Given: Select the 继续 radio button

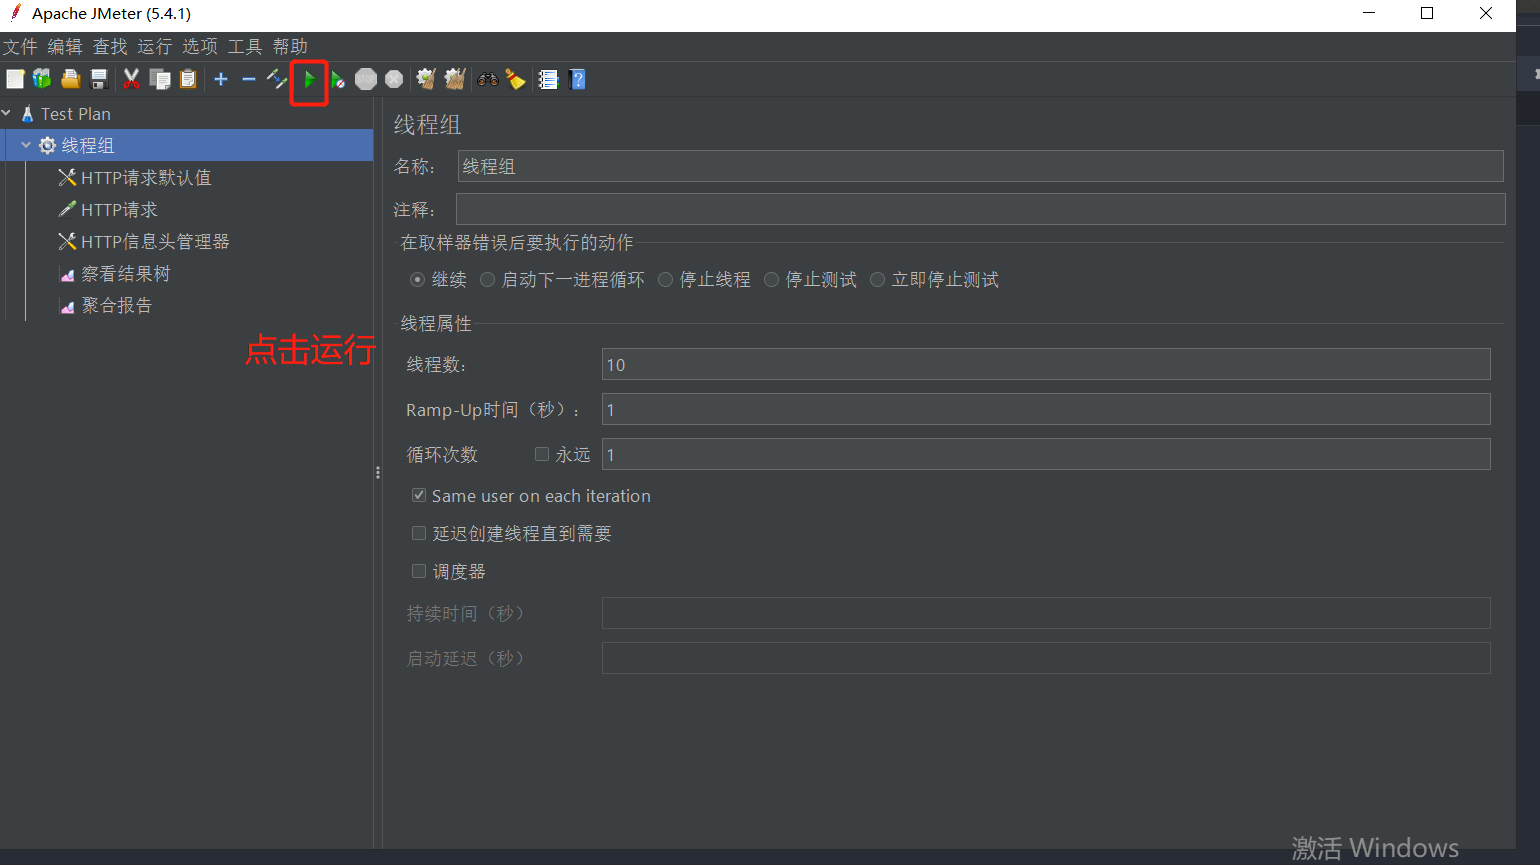Looking at the screenshot, I should pos(417,280).
